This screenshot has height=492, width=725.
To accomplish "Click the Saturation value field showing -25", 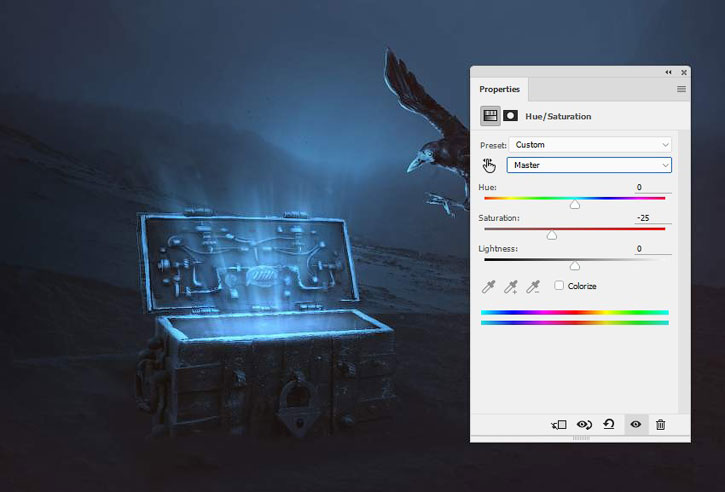I will (x=653, y=218).
